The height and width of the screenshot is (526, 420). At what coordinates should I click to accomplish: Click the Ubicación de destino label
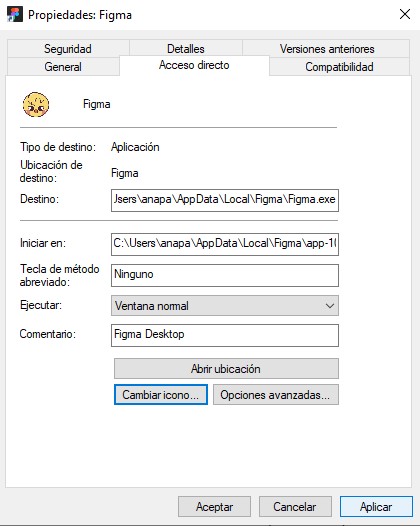pyautogui.click(x=51, y=171)
